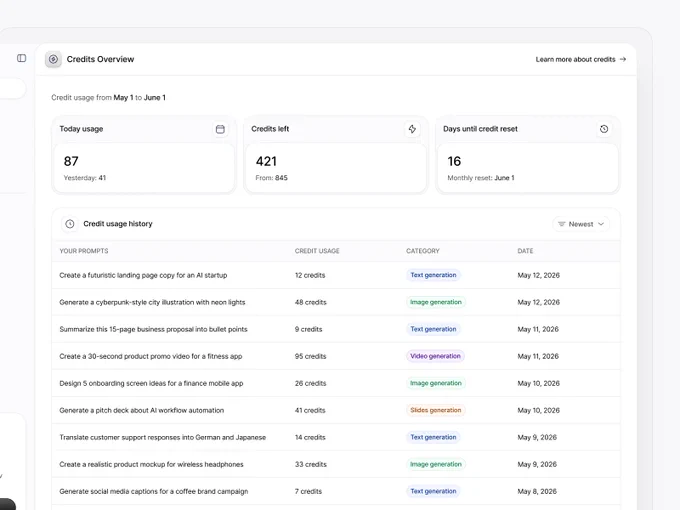Click the Credits left value 421
Image resolution: width=680 pixels, height=510 pixels.
coord(266,161)
